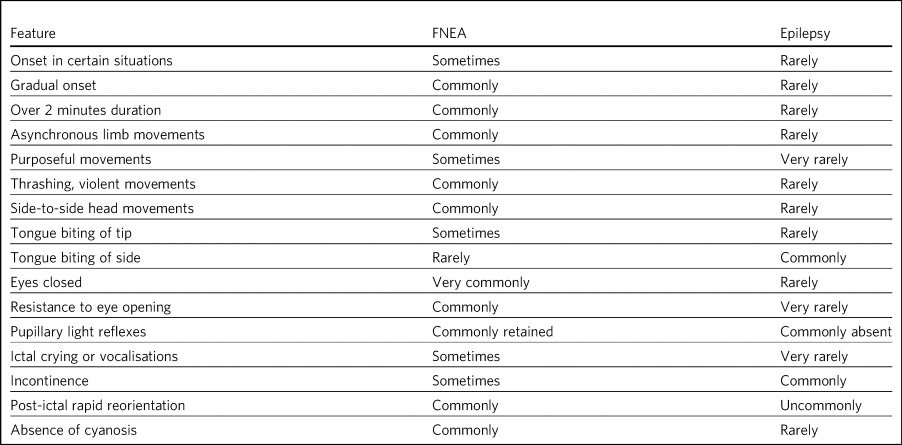
Task: Click the 'Gradual onset' feature cell
Action: pyautogui.click(x=53, y=86)
